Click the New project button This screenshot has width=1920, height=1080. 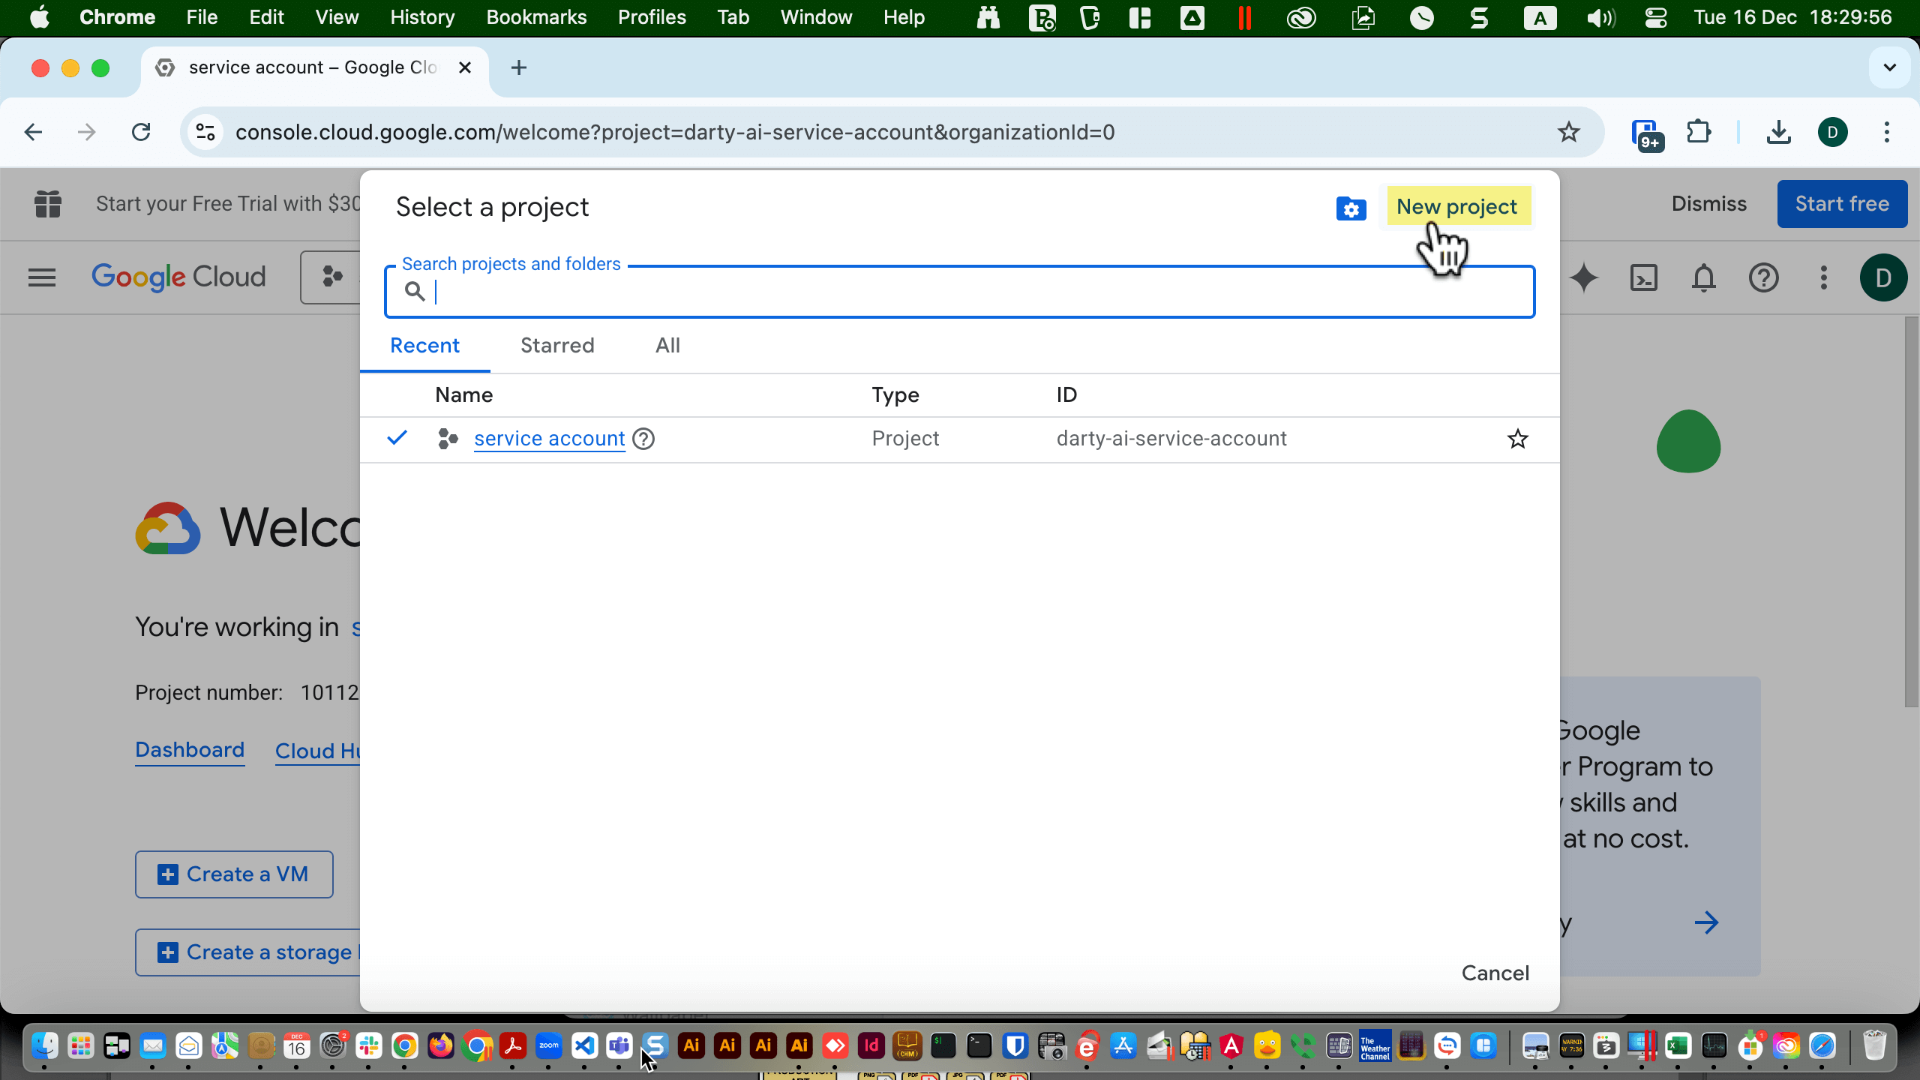pos(1458,206)
